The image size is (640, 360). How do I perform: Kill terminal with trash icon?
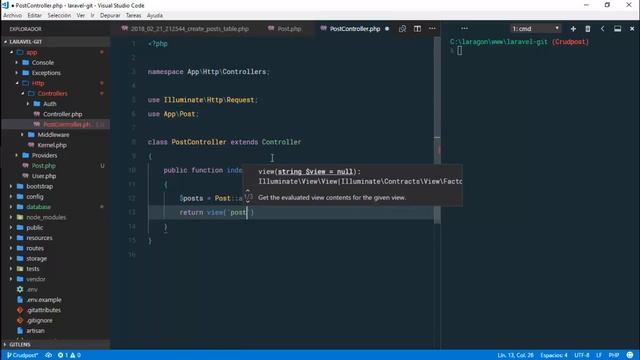588,29
